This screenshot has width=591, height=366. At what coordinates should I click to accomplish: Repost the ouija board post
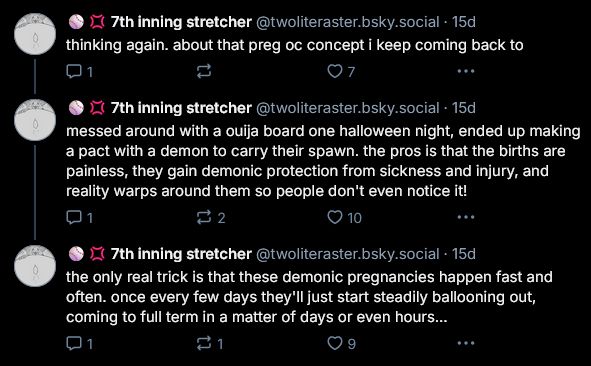click(x=211, y=217)
